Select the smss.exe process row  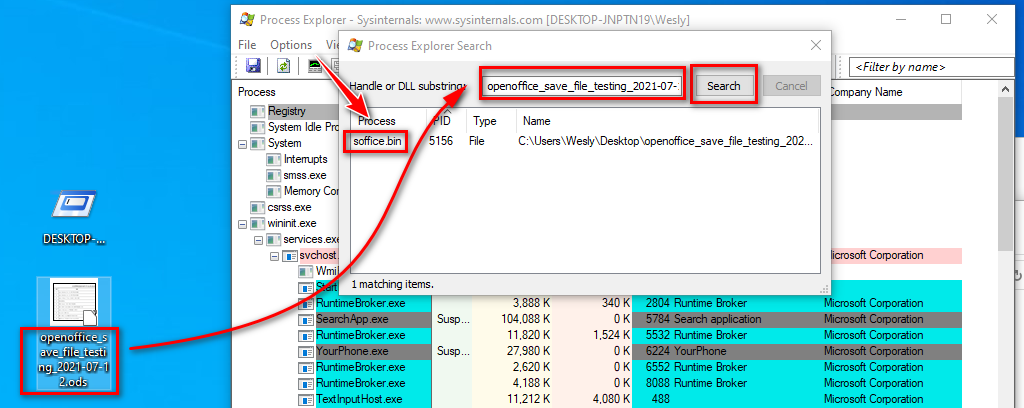[x=305, y=175]
